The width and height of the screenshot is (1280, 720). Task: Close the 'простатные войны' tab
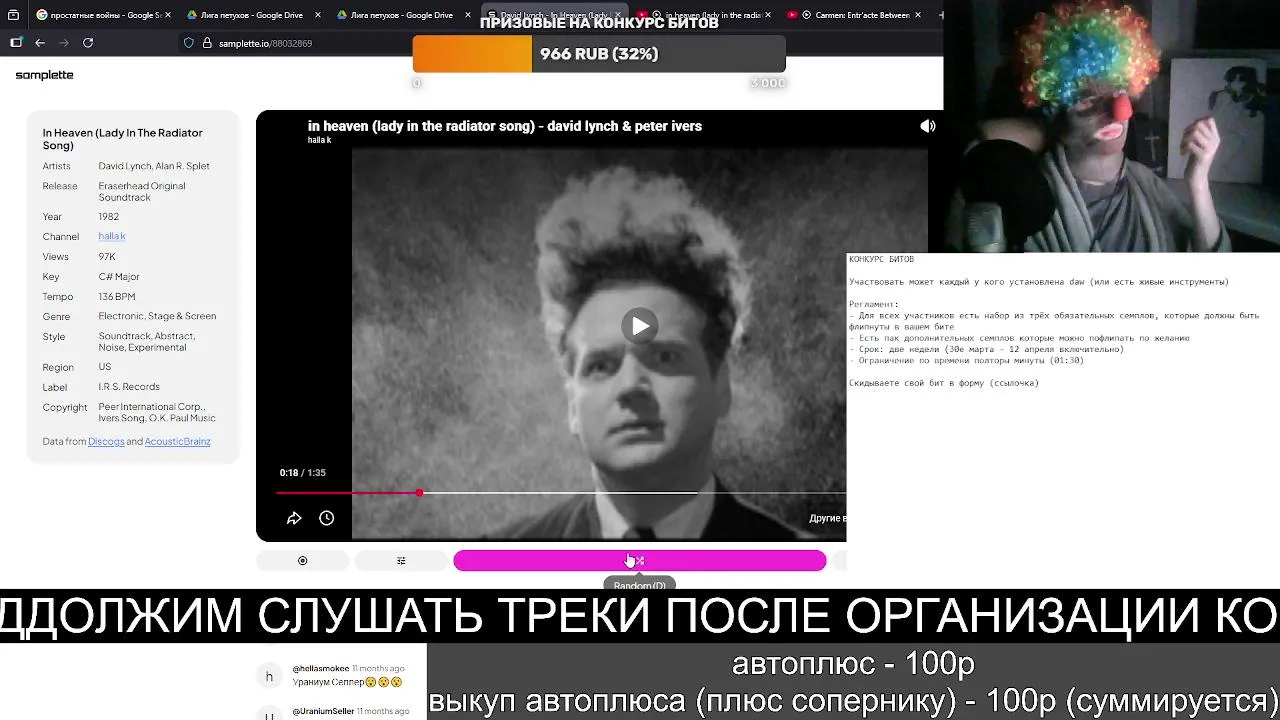[x=167, y=15]
